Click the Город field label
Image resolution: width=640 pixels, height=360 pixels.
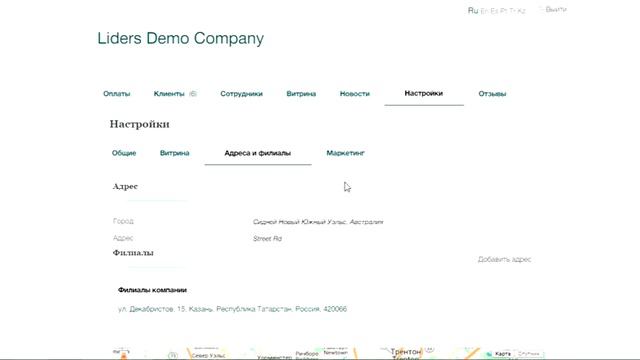click(x=123, y=221)
